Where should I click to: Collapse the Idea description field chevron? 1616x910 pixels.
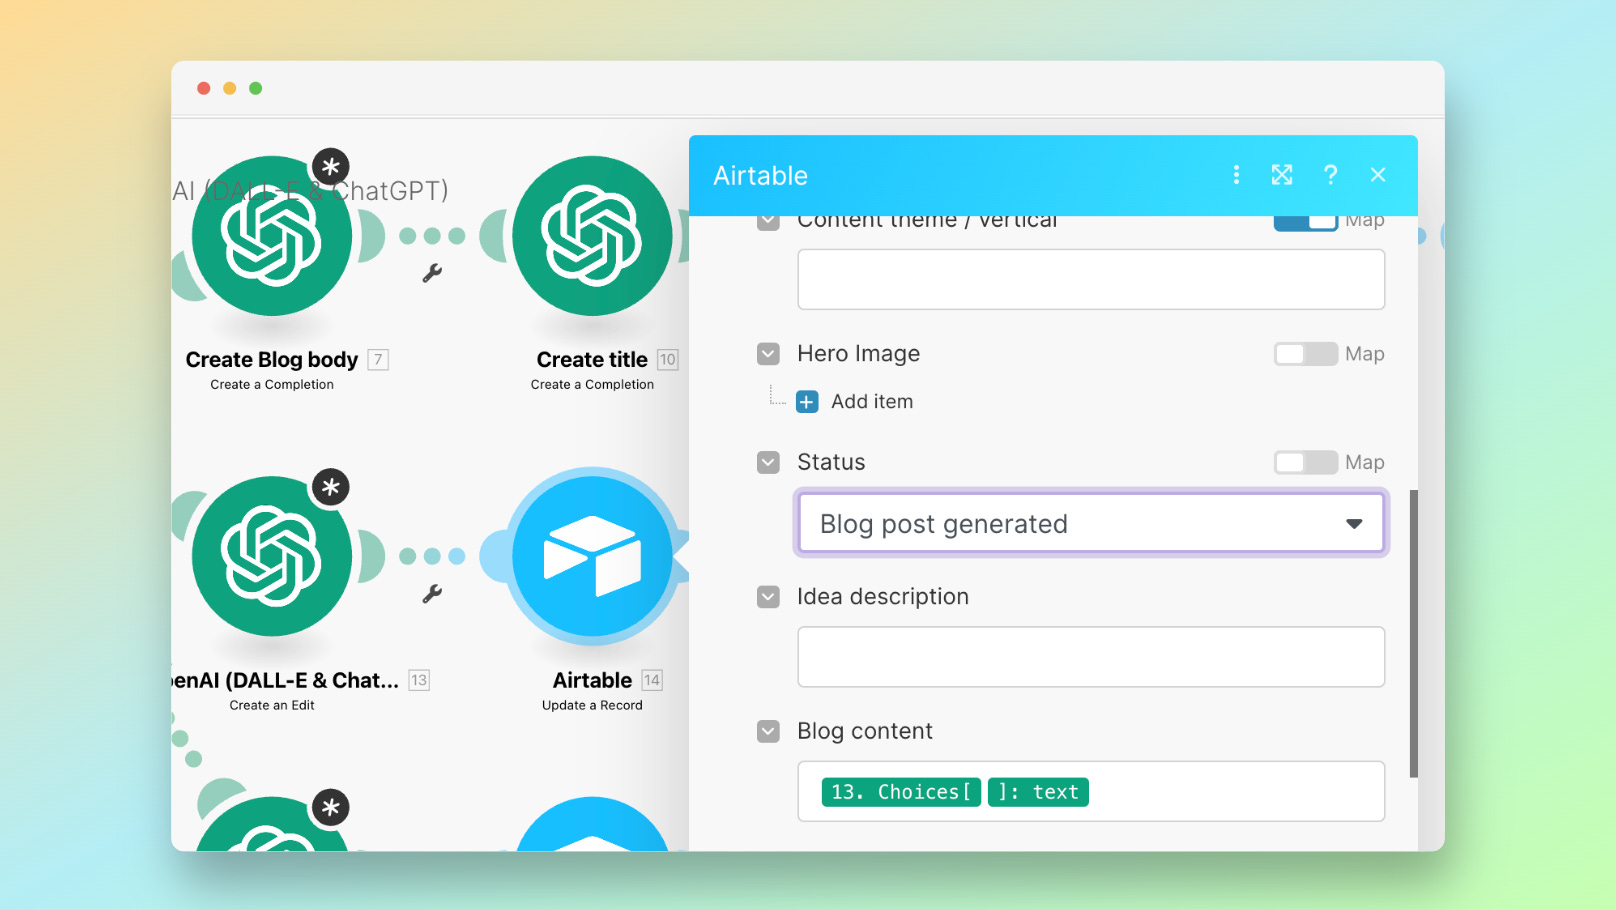pos(768,597)
